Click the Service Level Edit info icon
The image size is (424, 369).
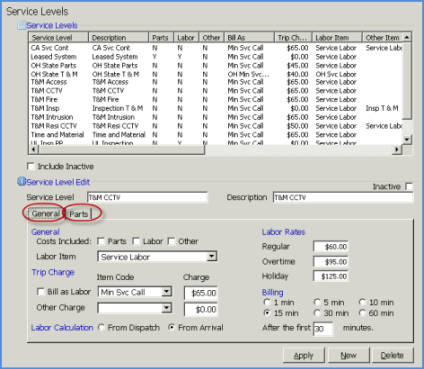21,182
